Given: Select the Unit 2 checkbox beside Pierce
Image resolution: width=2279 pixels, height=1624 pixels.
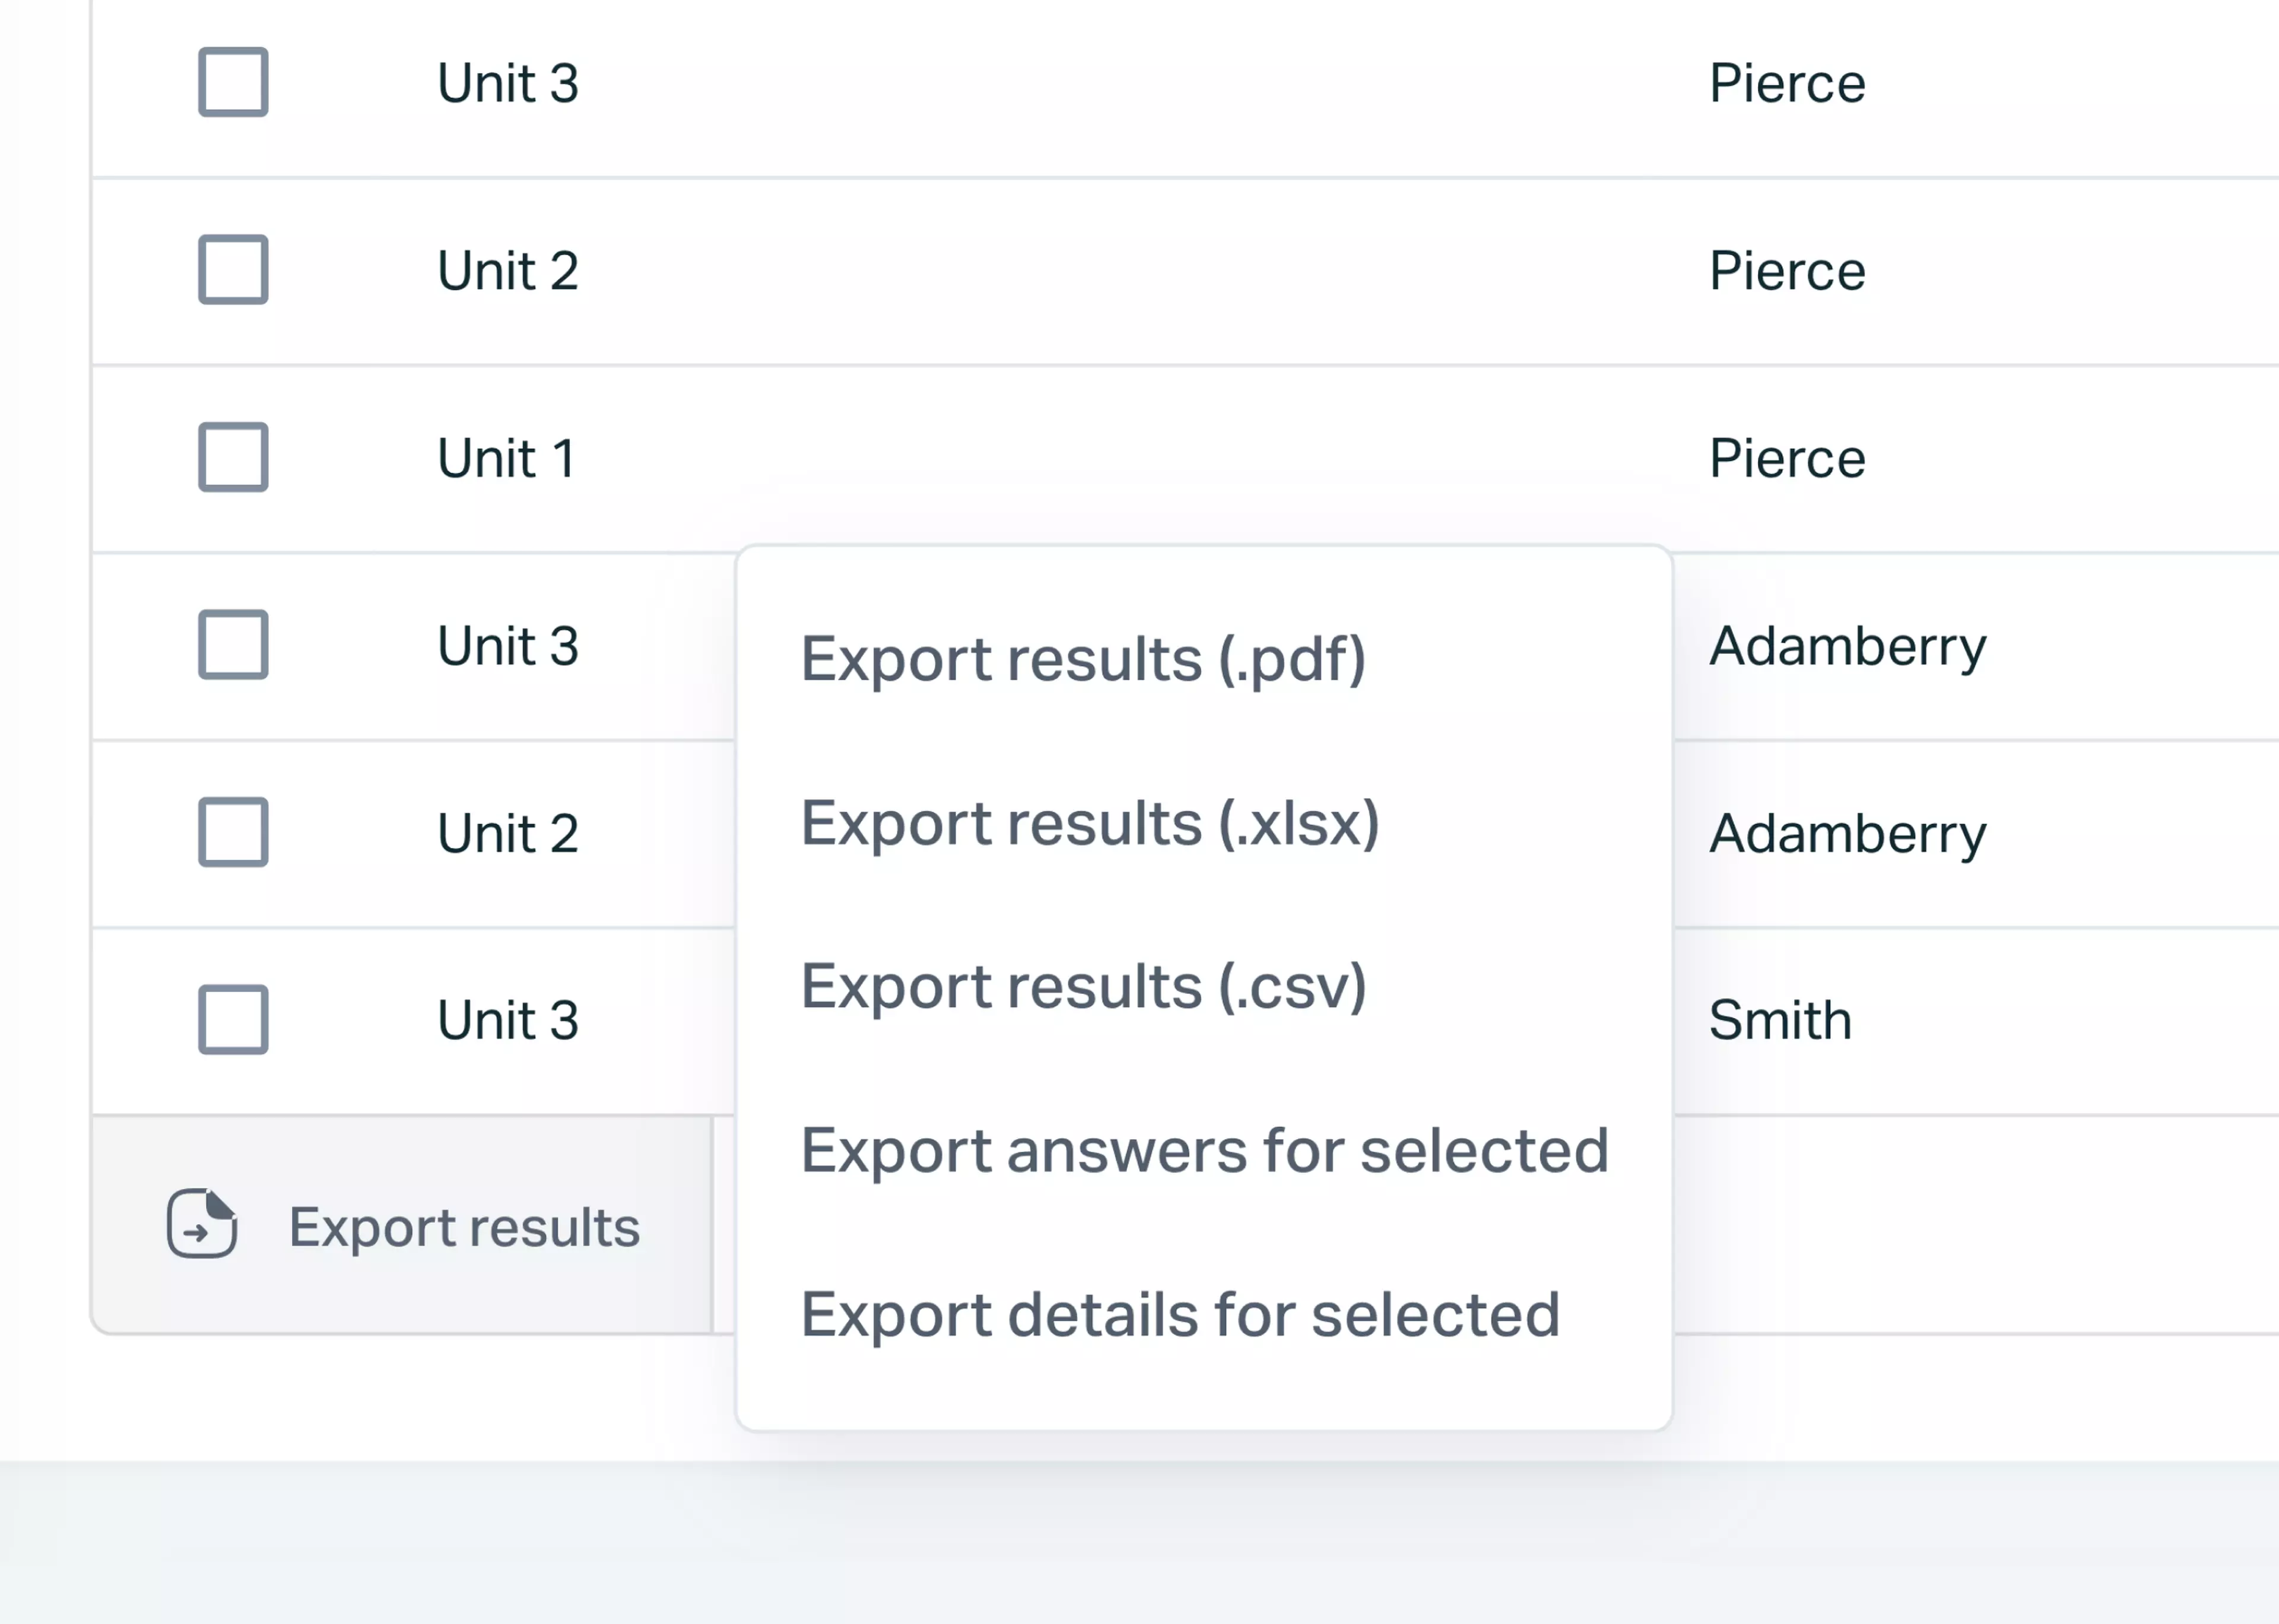Looking at the screenshot, I should click(x=233, y=269).
